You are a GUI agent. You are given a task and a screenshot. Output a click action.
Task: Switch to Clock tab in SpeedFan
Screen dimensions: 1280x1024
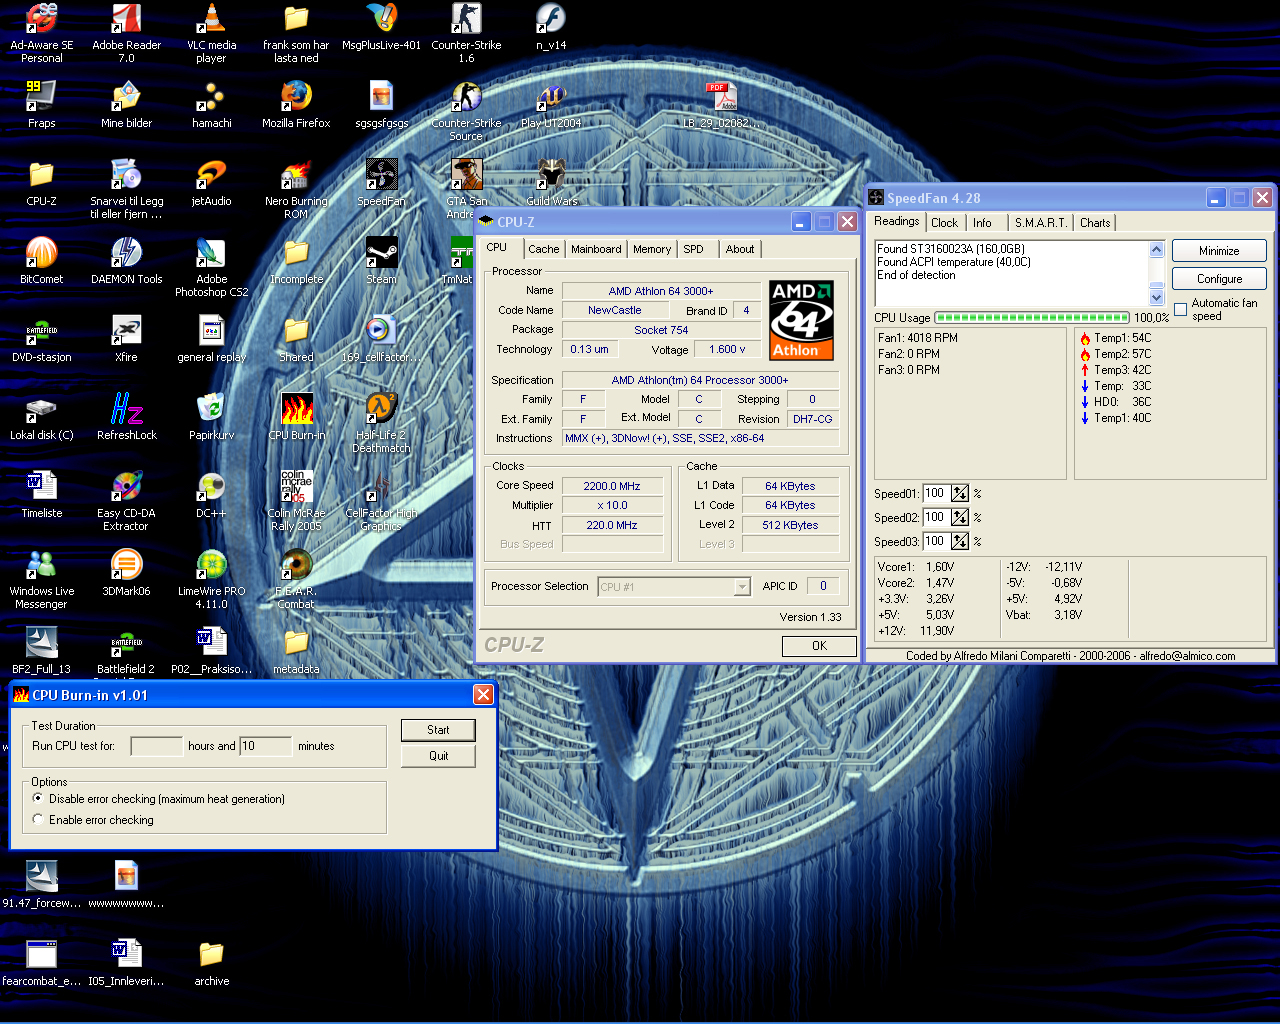944,223
